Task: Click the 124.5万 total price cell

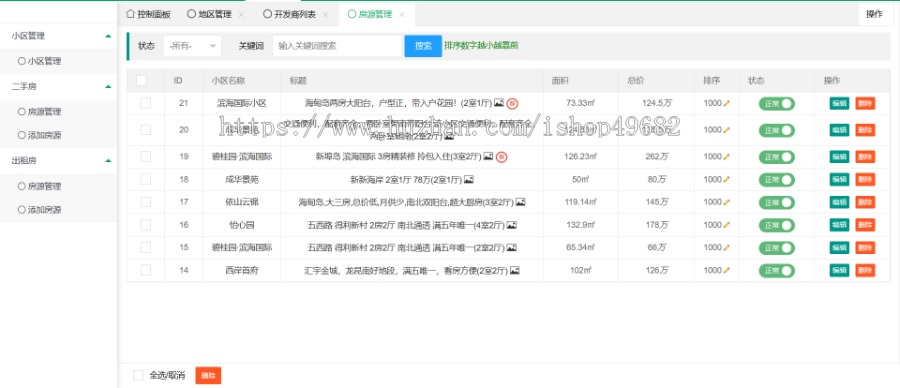Action: pyautogui.click(x=657, y=103)
